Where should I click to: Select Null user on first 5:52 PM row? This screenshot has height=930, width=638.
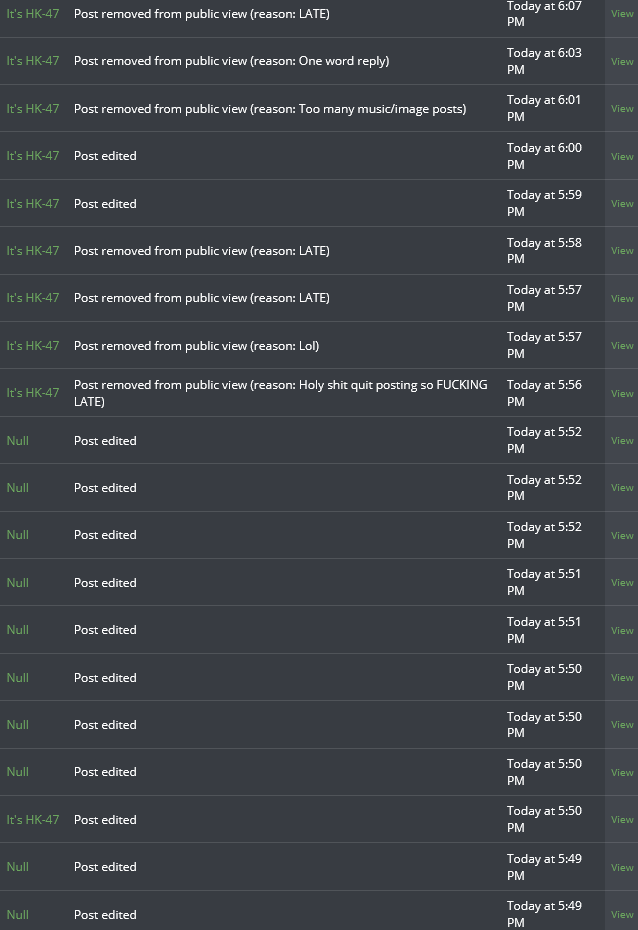tap(18, 441)
